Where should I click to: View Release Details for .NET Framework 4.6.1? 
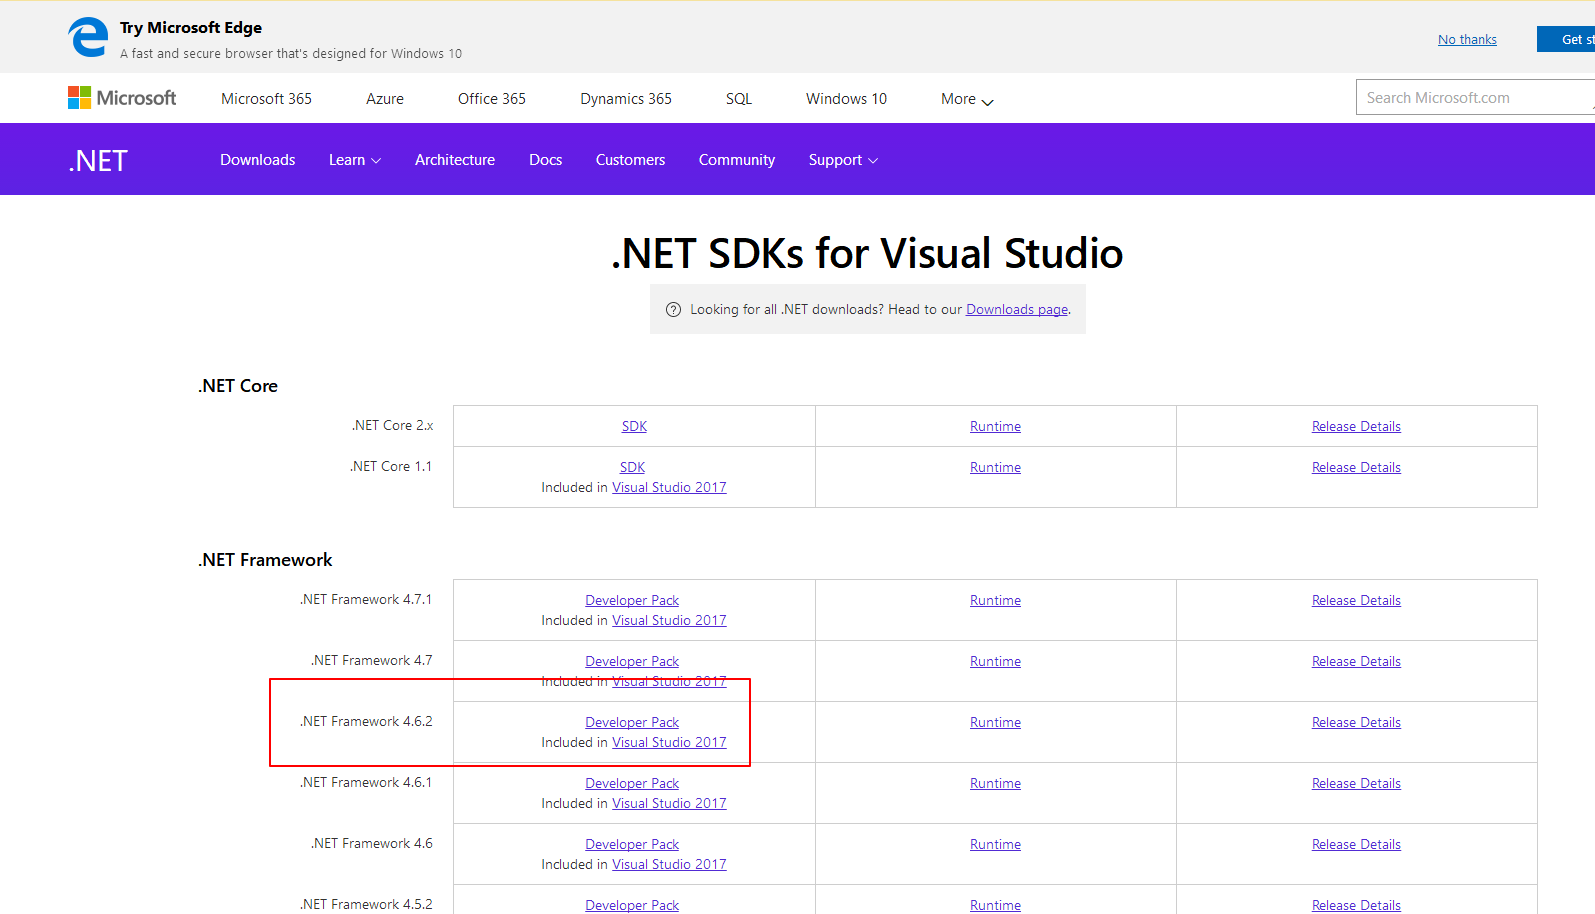click(x=1356, y=784)
